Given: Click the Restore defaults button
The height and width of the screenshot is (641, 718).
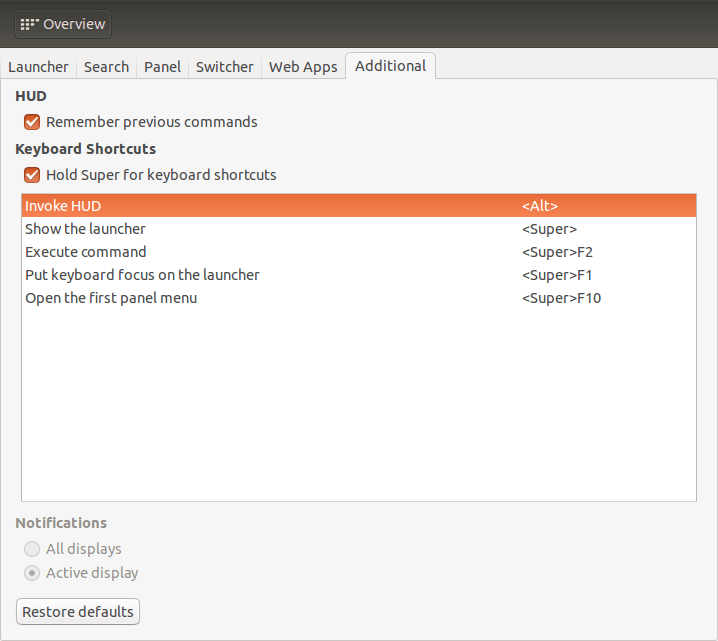Looking at the screenshot, I should pyautogui.click(x=78, y=612).
